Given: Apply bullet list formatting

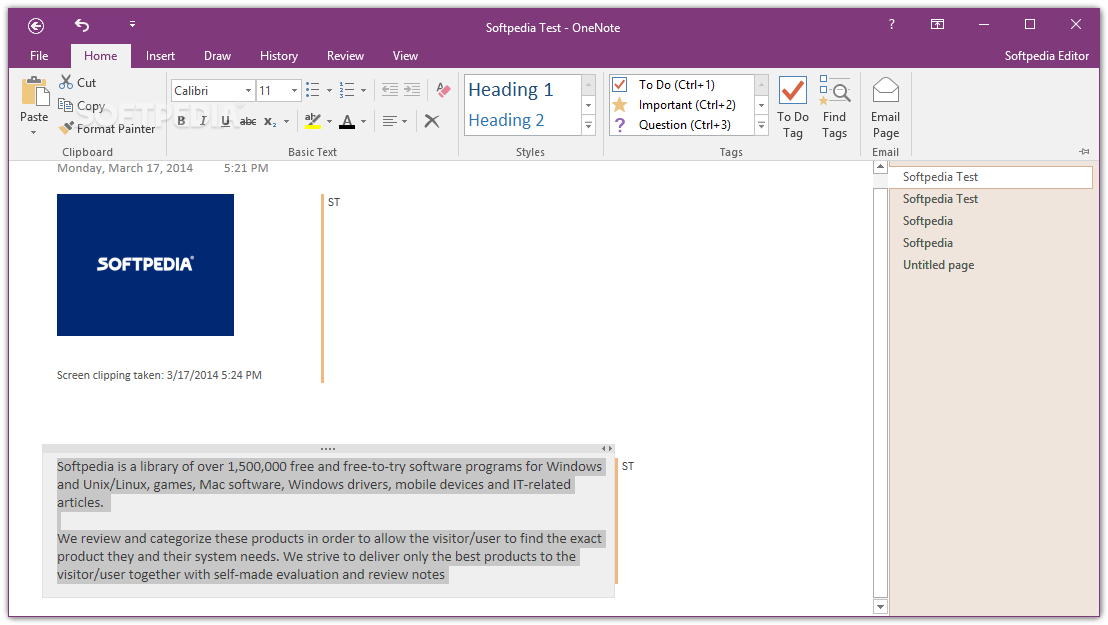Looking at the screenshot, I should [x=312, y=90].
